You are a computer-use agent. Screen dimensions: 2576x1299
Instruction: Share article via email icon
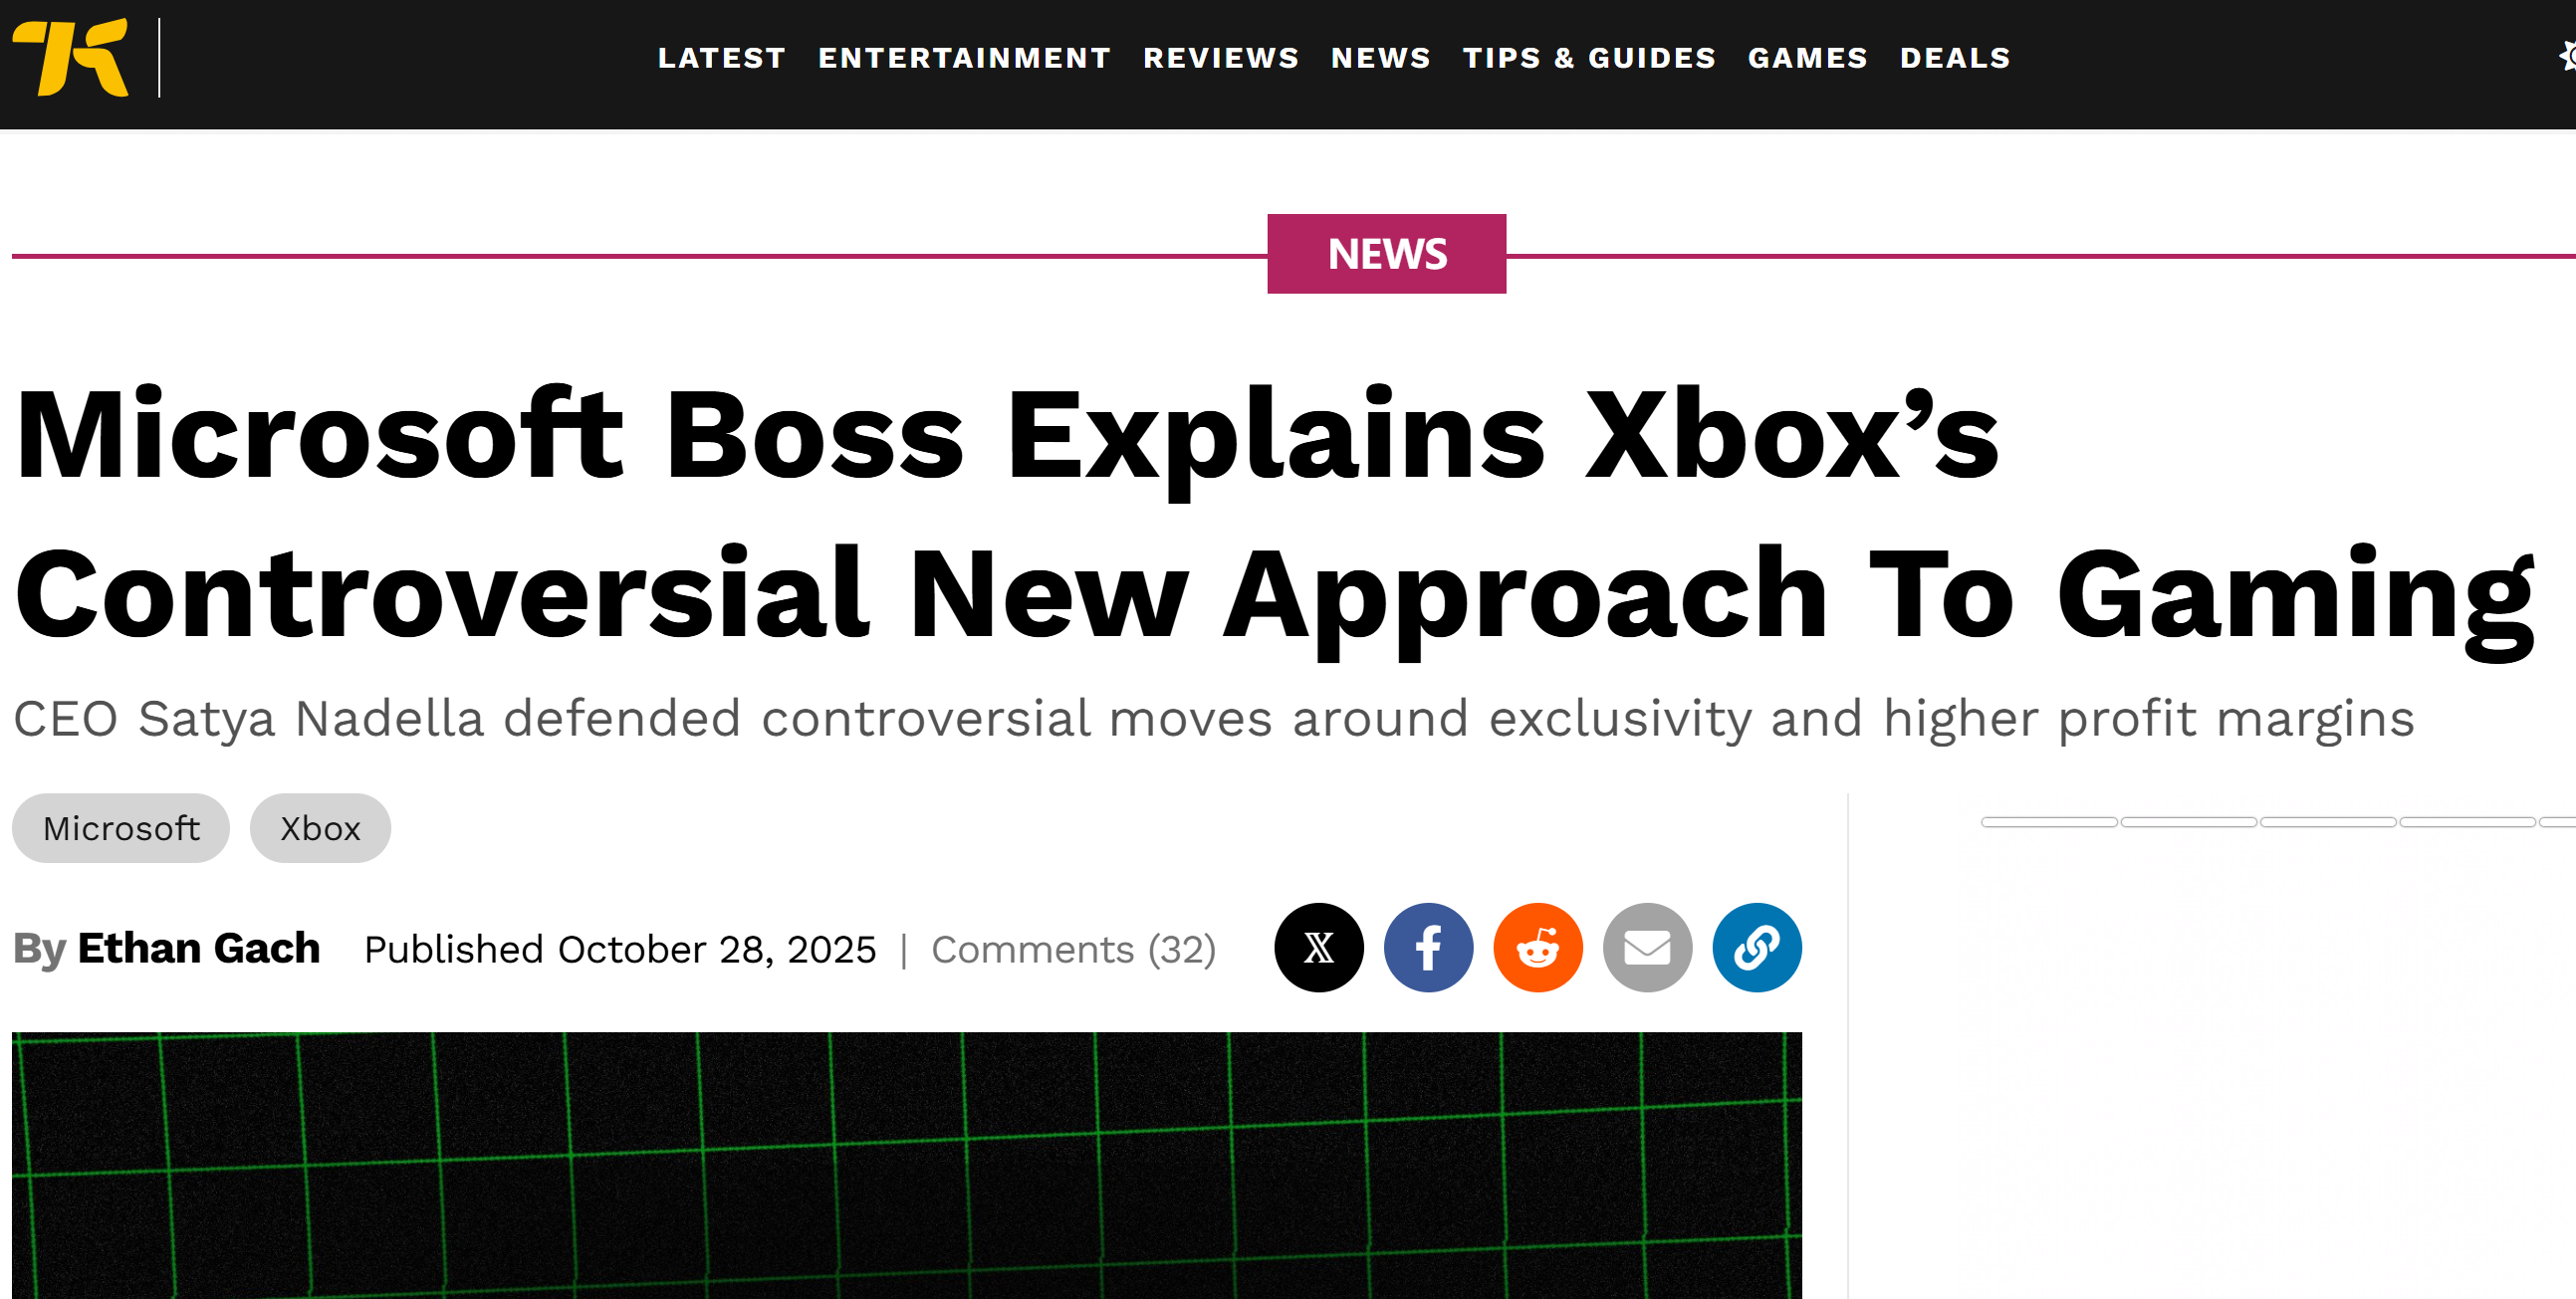pos(1646,947)
